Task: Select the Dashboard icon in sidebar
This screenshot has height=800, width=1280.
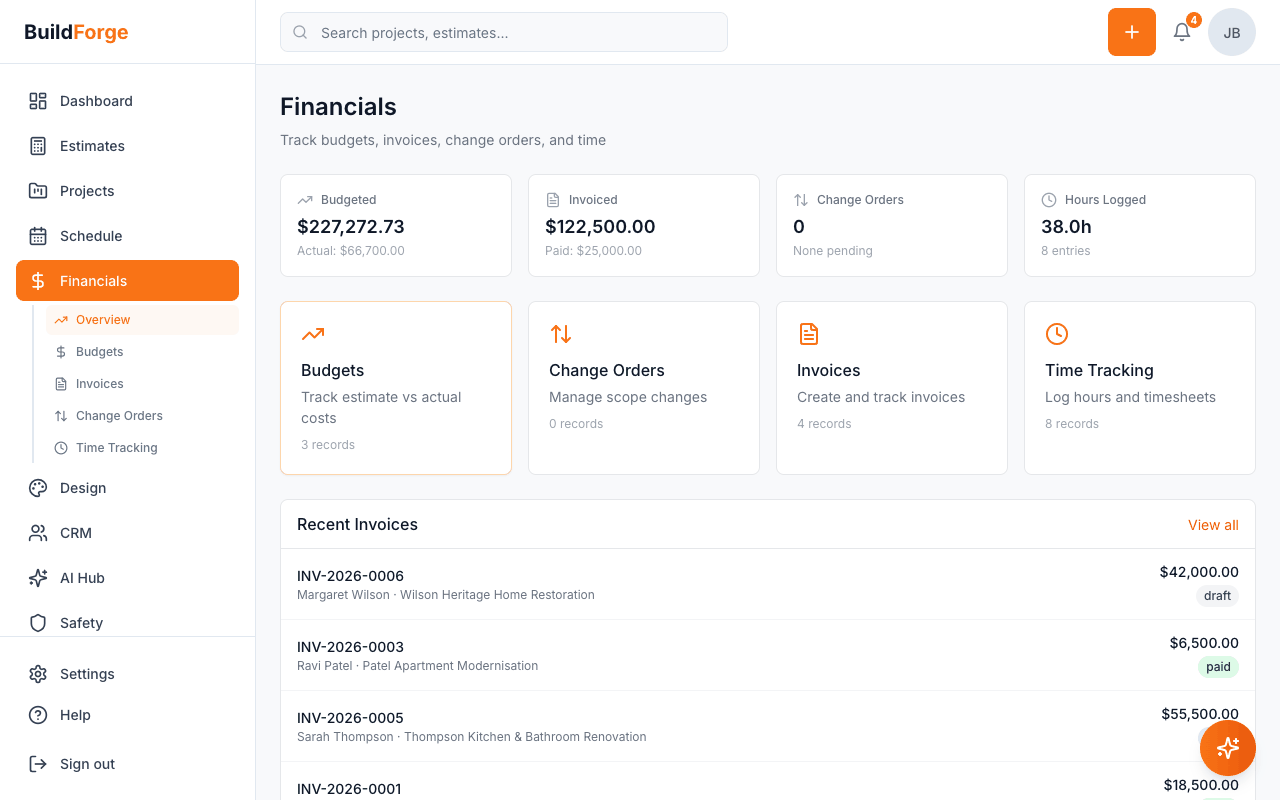Action: point(38,101)
